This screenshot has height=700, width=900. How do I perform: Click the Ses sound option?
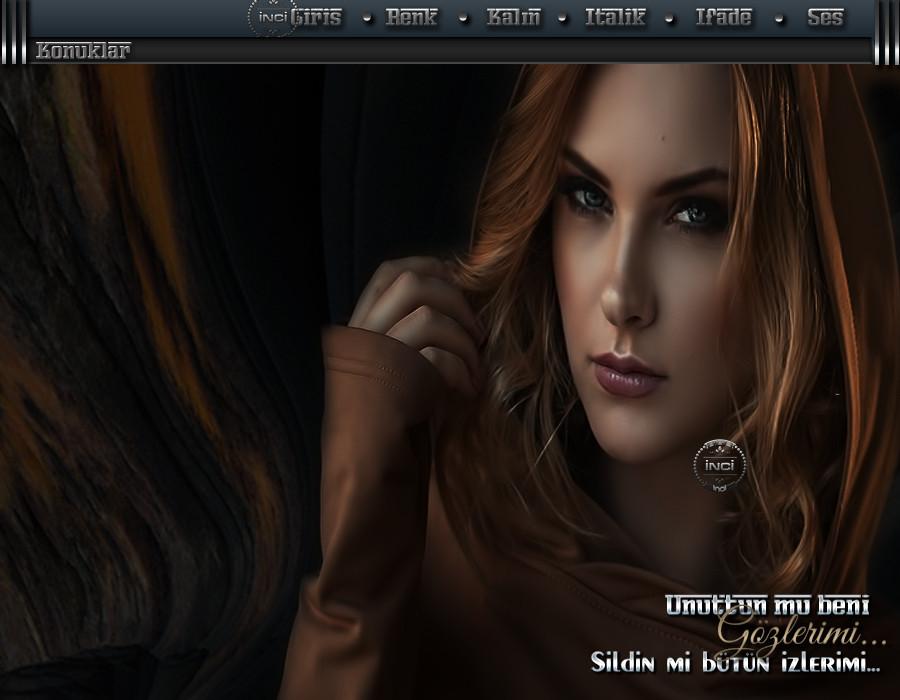(825, 17)
